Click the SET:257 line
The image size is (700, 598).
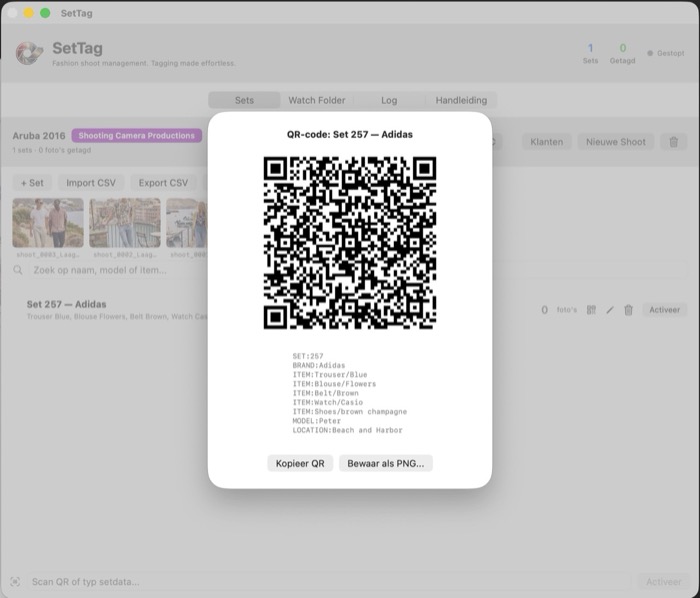308,356
